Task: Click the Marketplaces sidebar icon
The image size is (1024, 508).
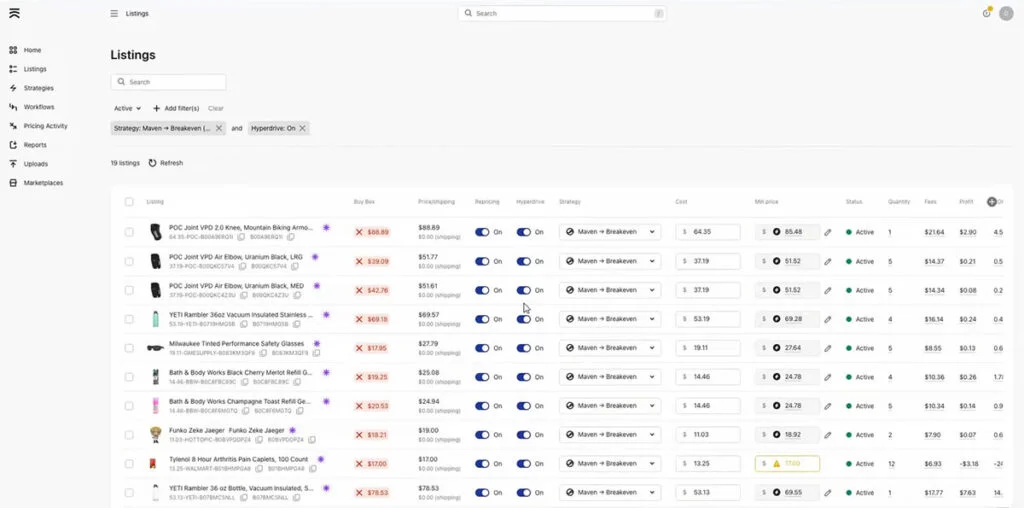Action: point(13,183)
